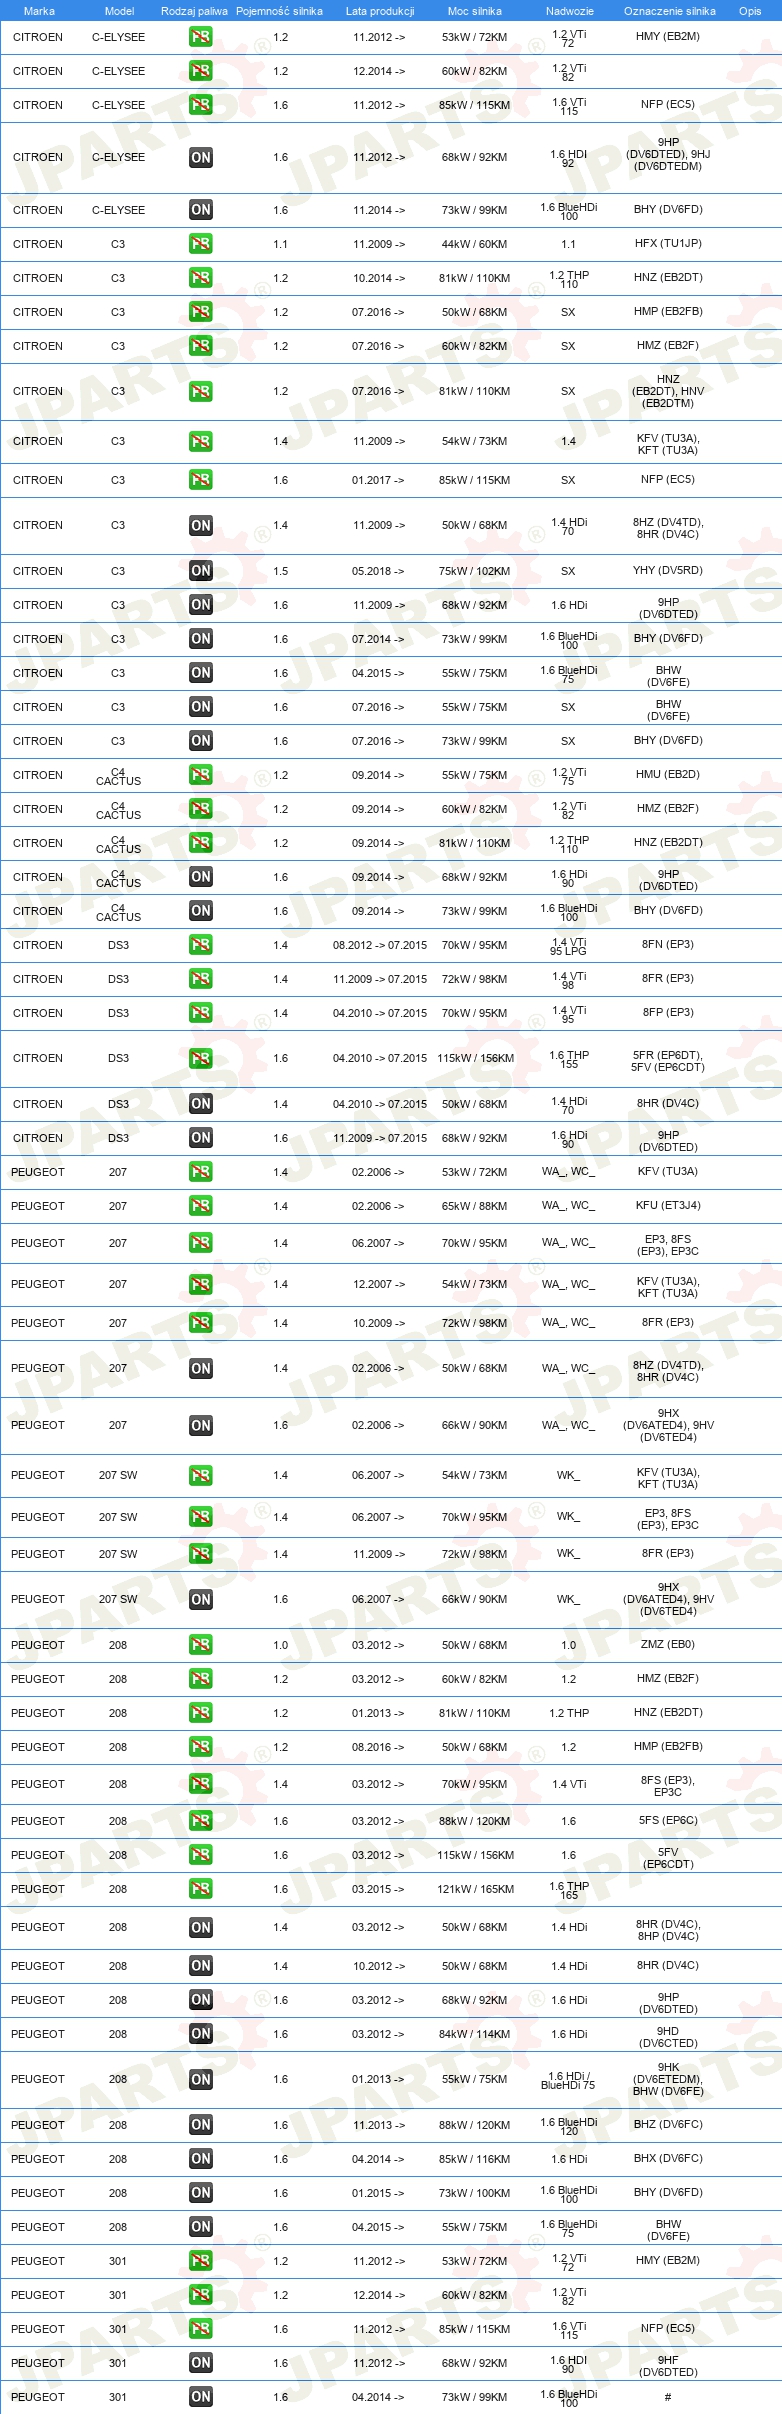Click production date 11.2013 -> cell

378,2125
